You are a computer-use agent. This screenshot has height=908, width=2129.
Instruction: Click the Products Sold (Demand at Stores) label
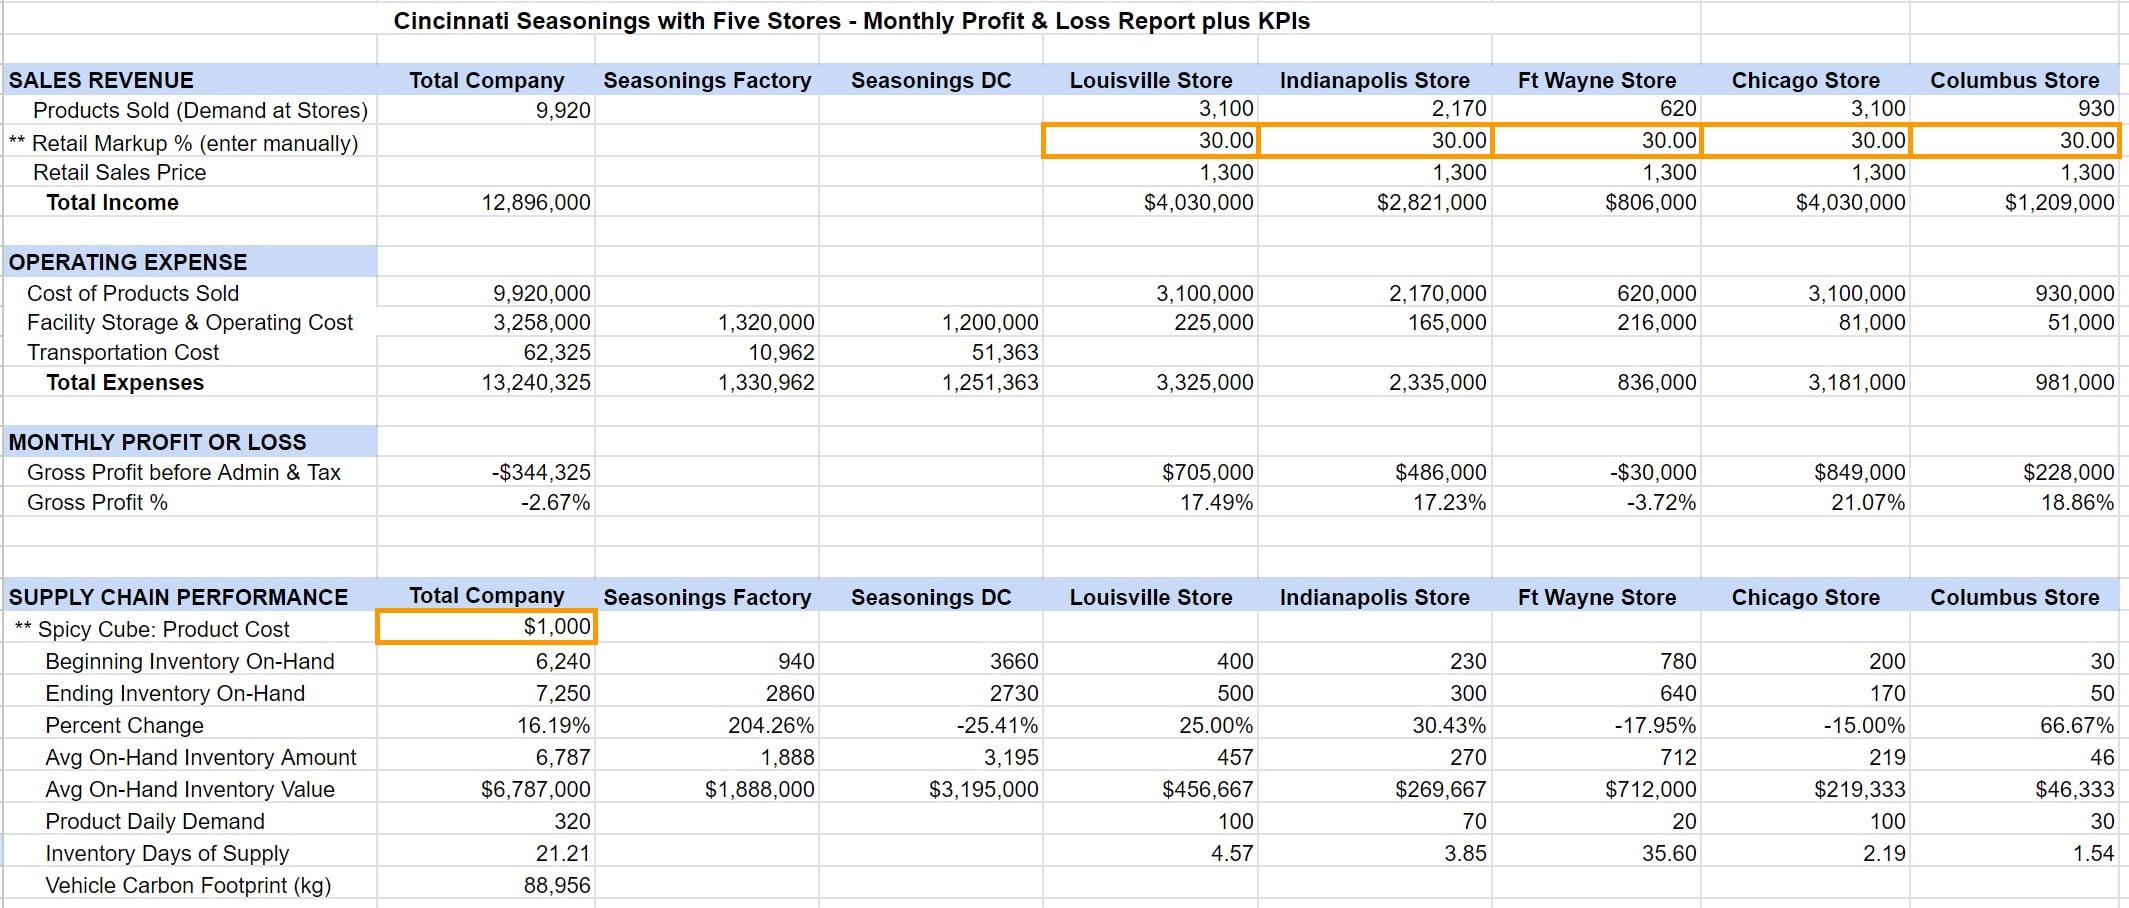coord(200,110)
